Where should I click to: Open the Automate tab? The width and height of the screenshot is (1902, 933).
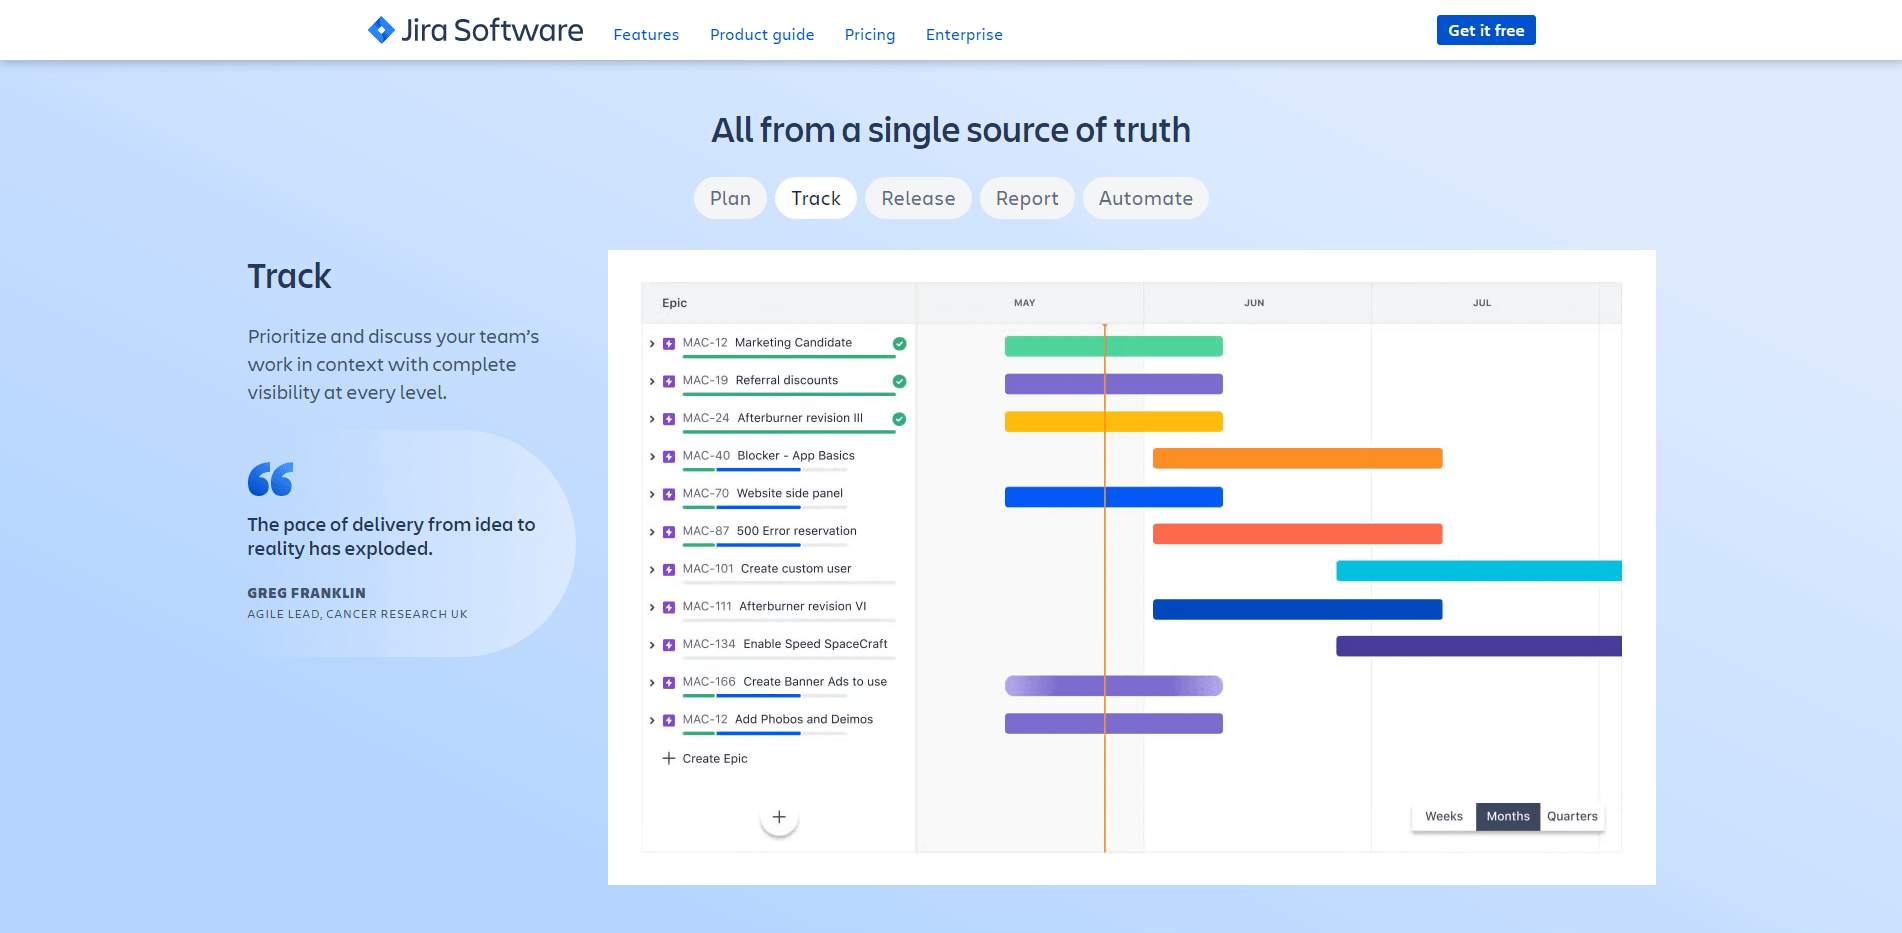pos(1146,198)
